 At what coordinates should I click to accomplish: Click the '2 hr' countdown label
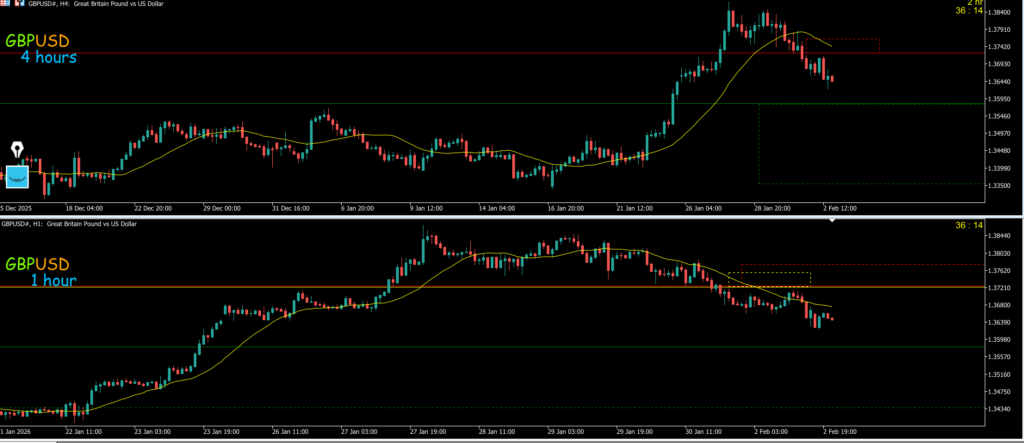pos(974,3)
